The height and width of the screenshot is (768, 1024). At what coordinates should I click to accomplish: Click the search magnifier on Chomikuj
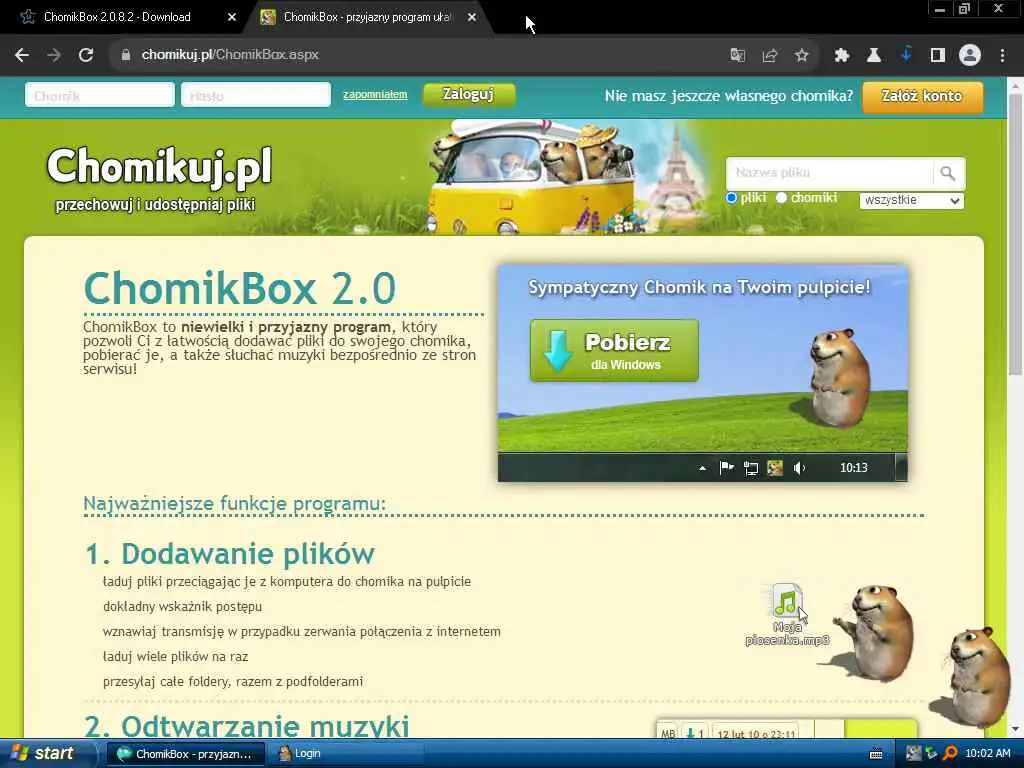(x=948, y=173)
